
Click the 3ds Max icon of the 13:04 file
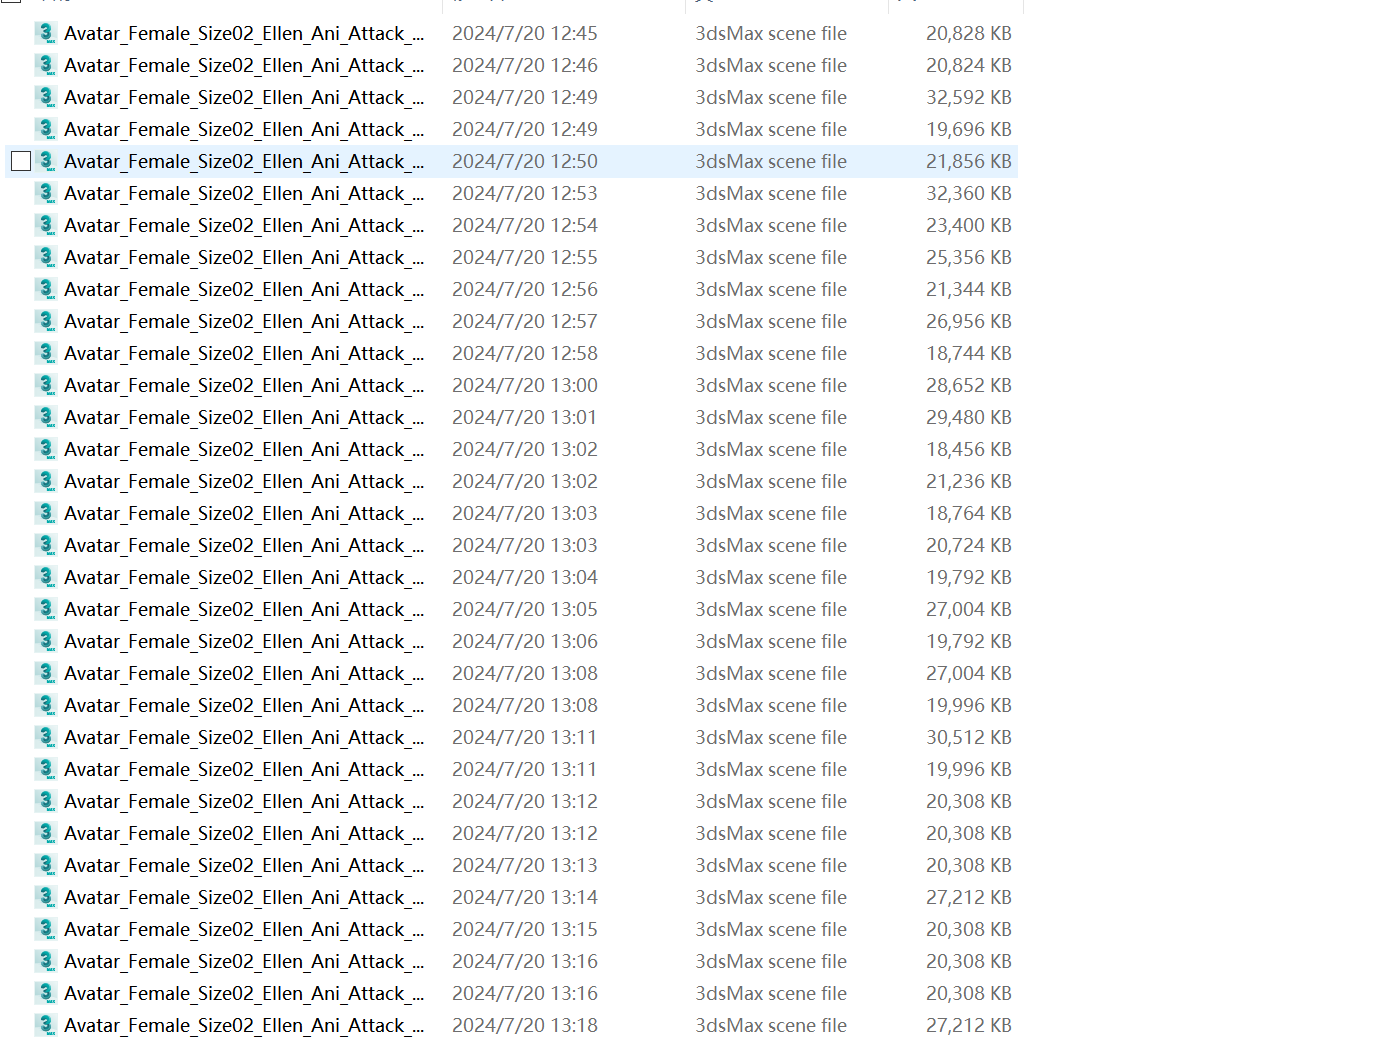pyautogui.click(x=46, y=577)
